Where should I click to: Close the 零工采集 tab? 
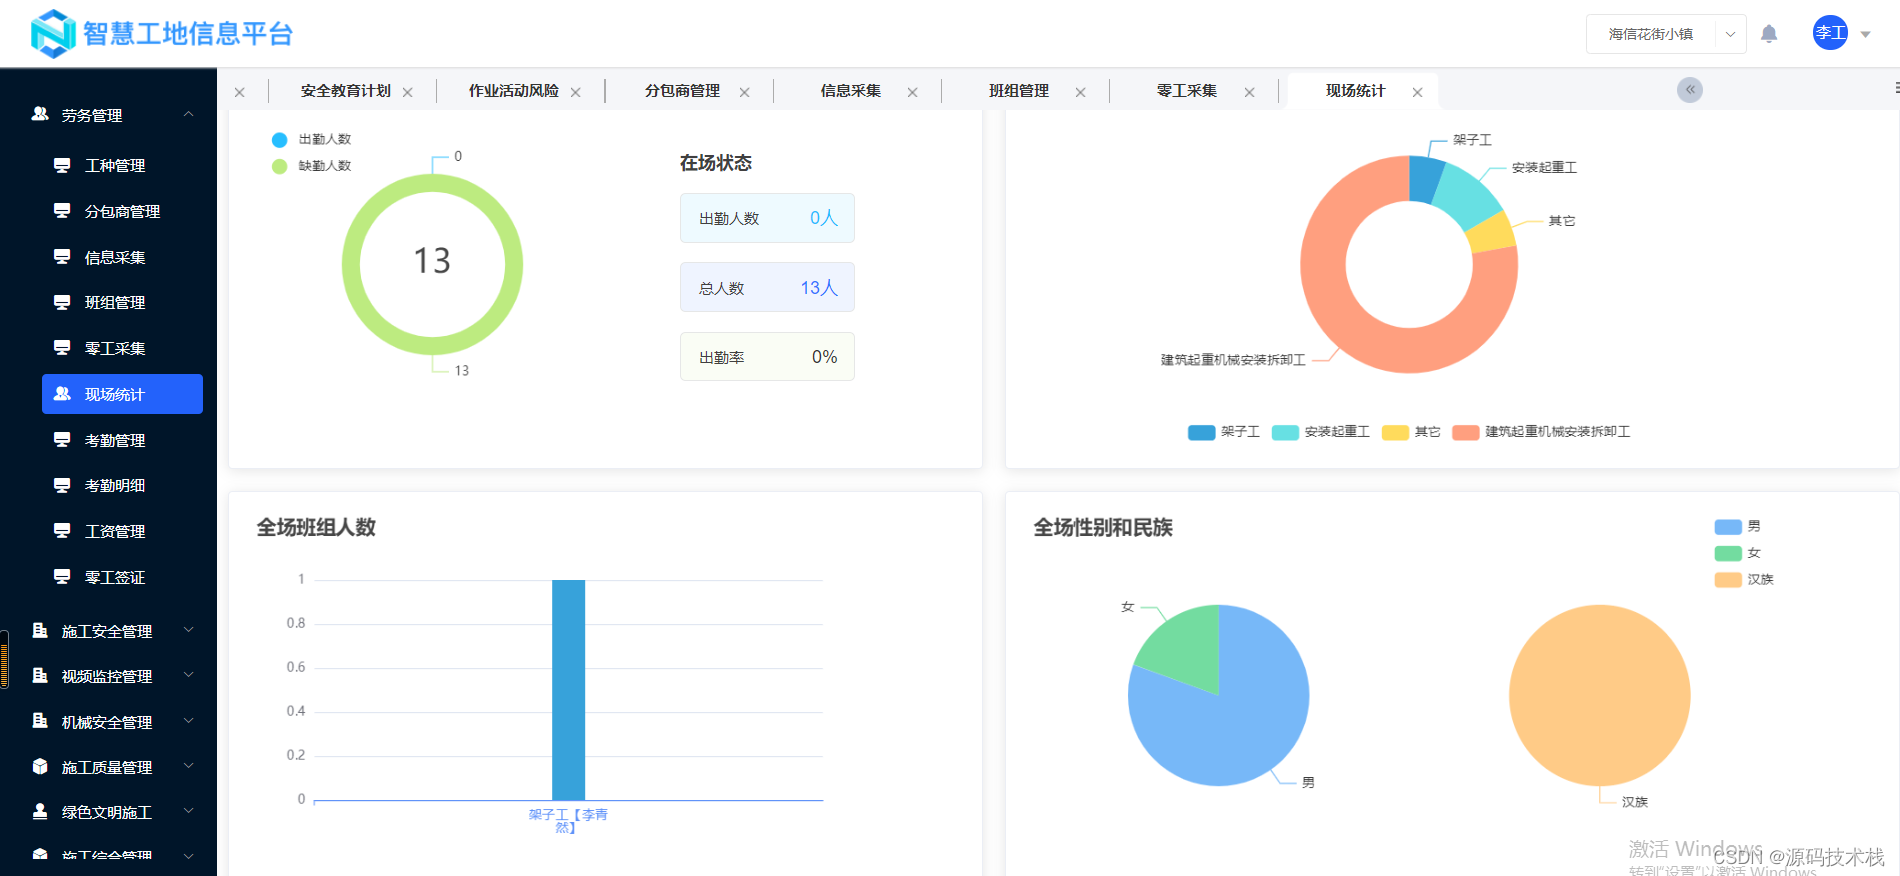coord(1250,92)
